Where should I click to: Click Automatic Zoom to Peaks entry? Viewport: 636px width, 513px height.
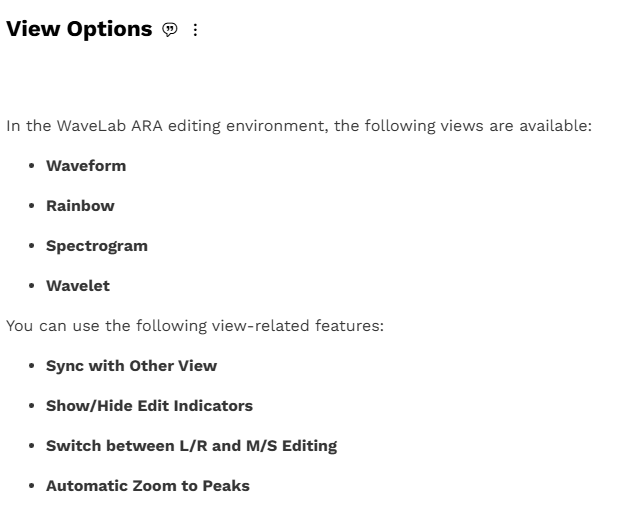point(148,486)
